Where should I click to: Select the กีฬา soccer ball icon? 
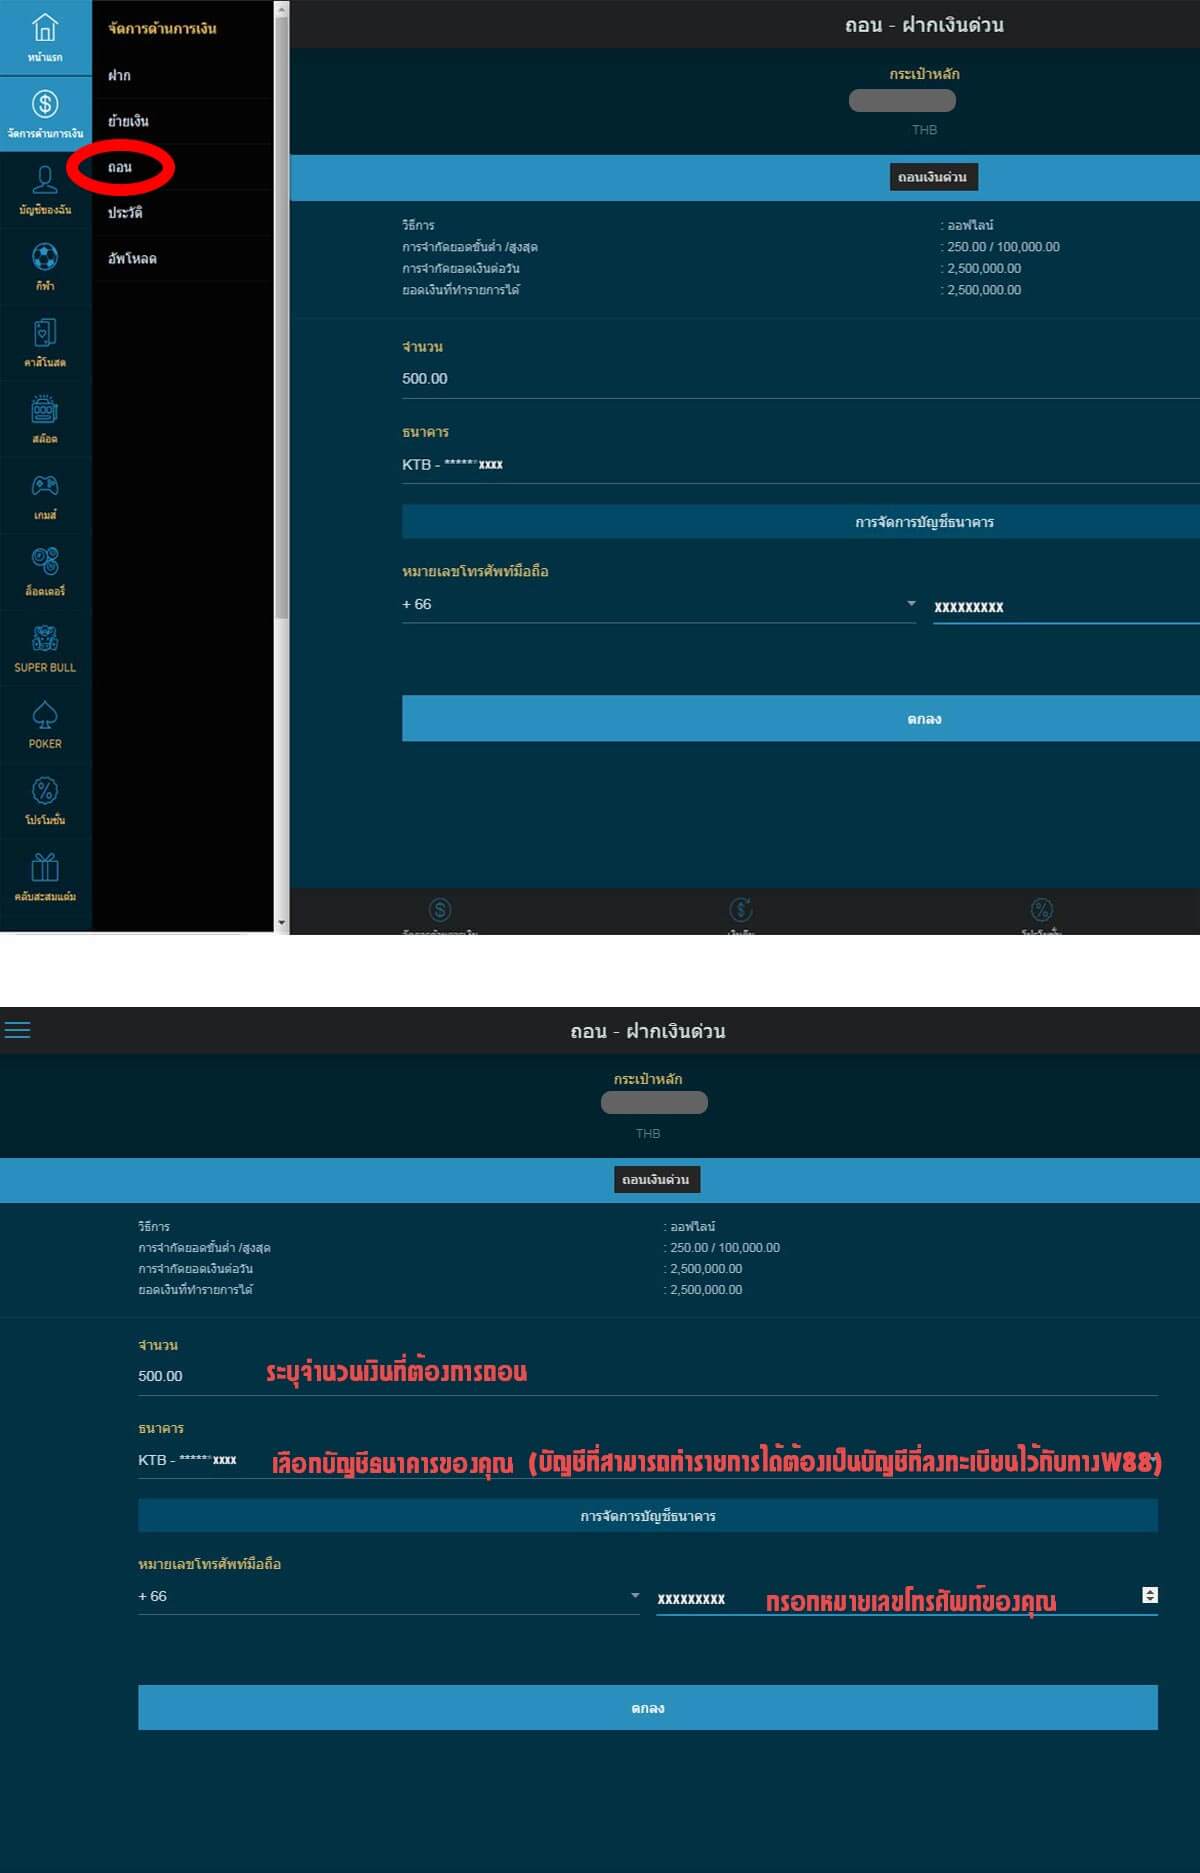45,257
